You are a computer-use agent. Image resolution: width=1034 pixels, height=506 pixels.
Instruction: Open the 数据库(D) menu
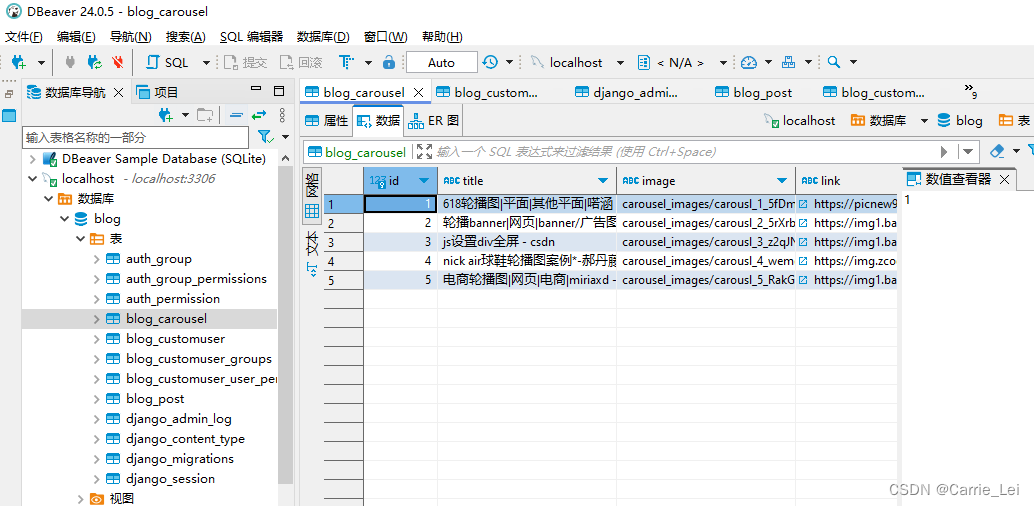pyautogui.click(x=323, y=37)
